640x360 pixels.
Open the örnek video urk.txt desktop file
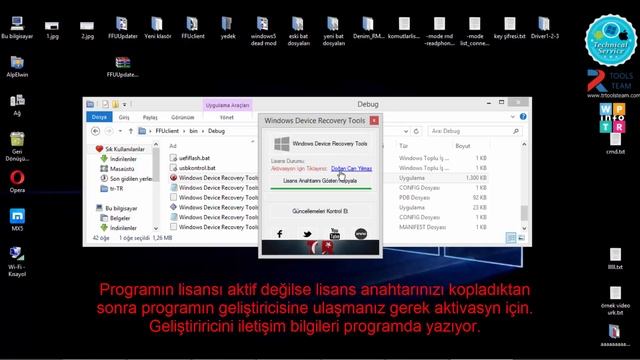(615, 301)
